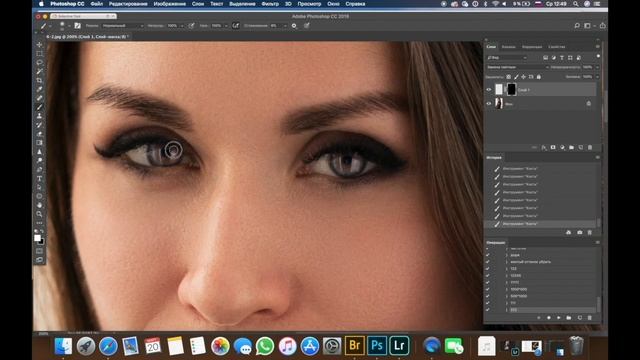Play the selected action in Actions panel
Image resolution: width=640 pixels, height=360 pixels.
click(x=559, y=318)
